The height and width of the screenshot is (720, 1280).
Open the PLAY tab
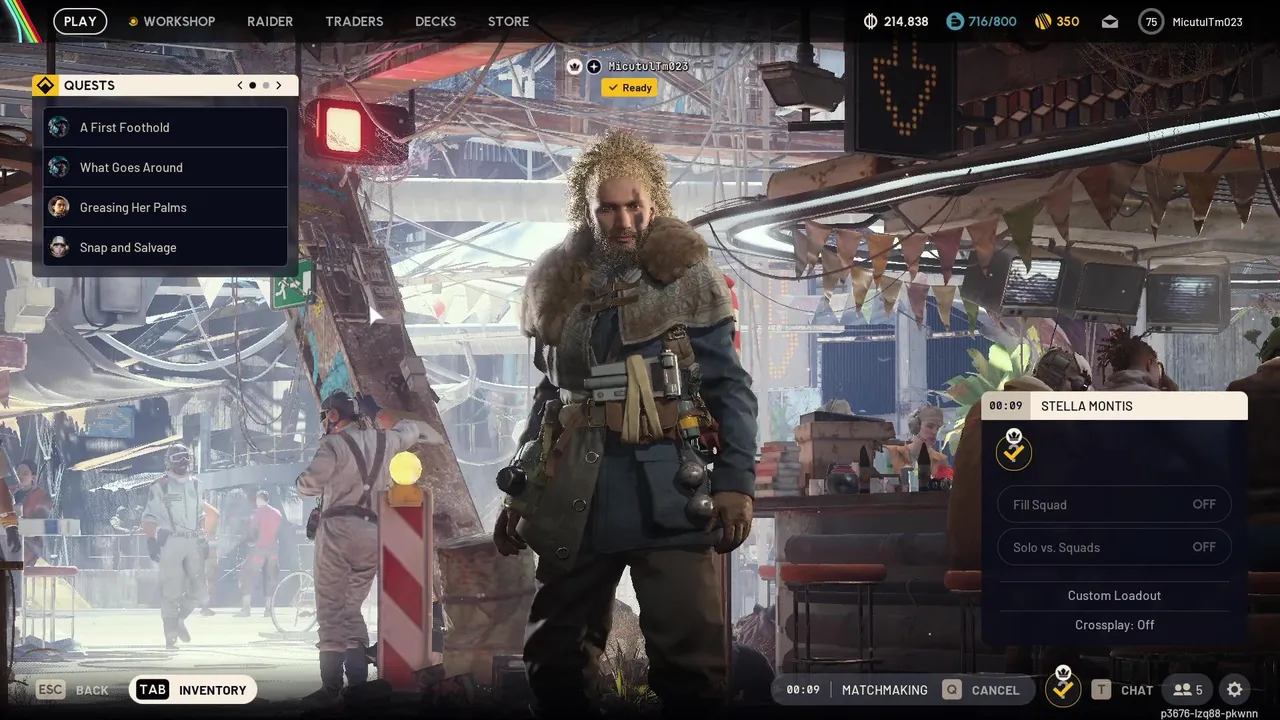tap(80, 21)
